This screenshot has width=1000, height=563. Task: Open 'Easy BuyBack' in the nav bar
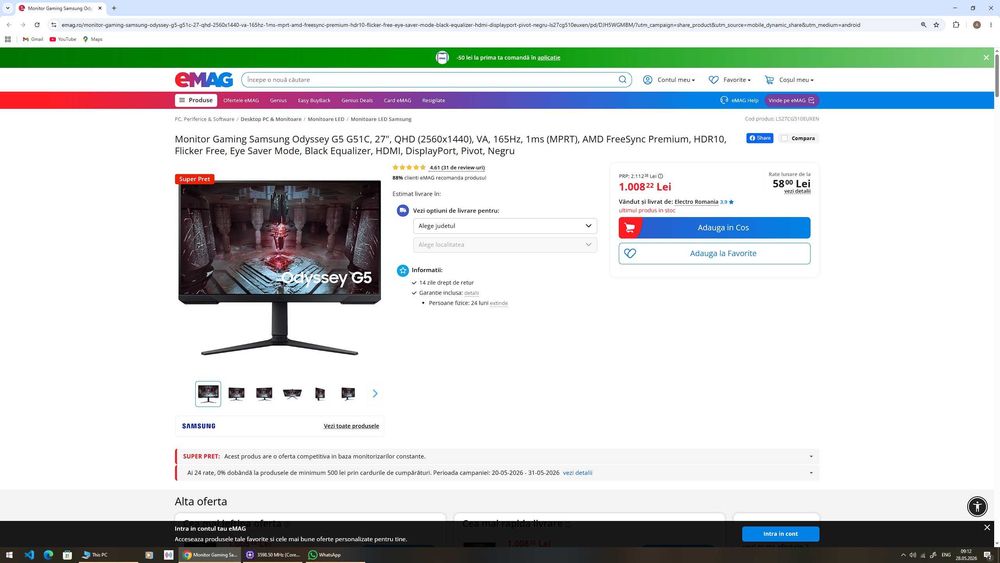coord(314,100)
